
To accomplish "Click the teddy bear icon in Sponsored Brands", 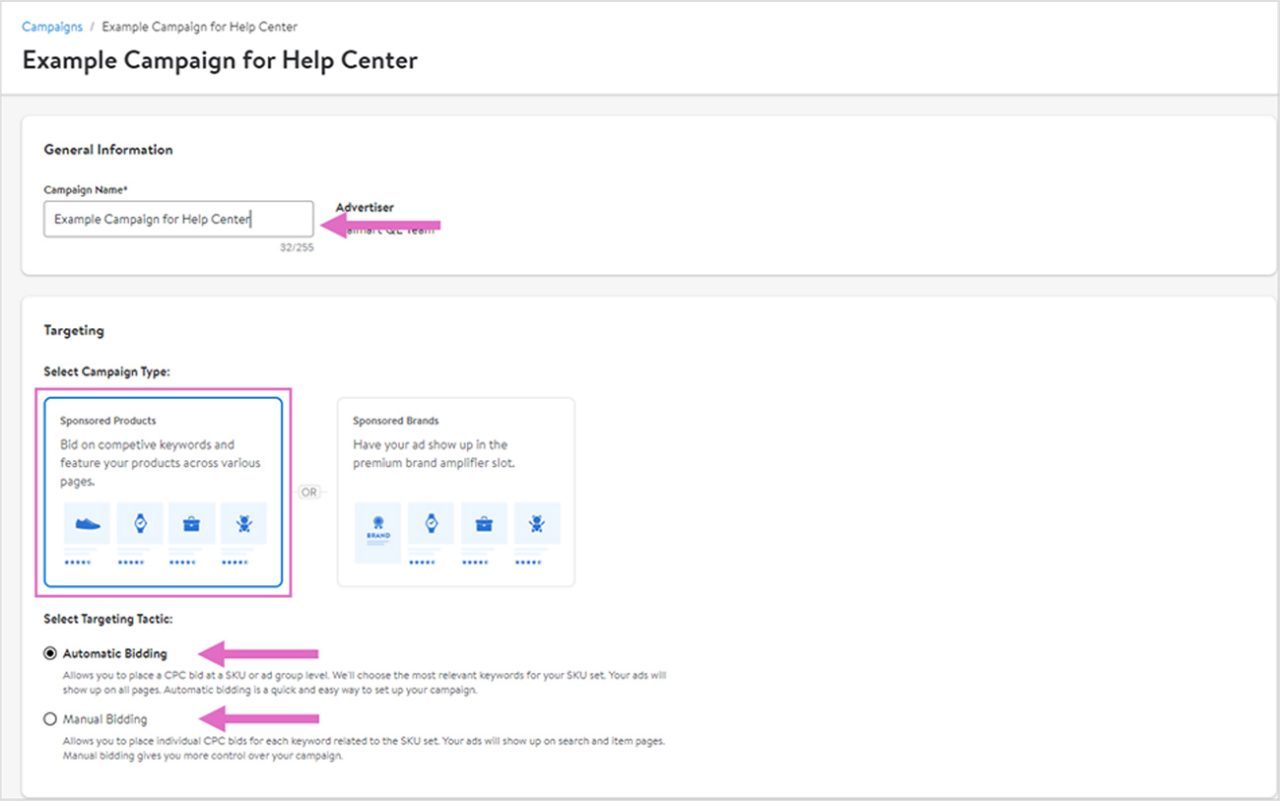I will [537, 522].
